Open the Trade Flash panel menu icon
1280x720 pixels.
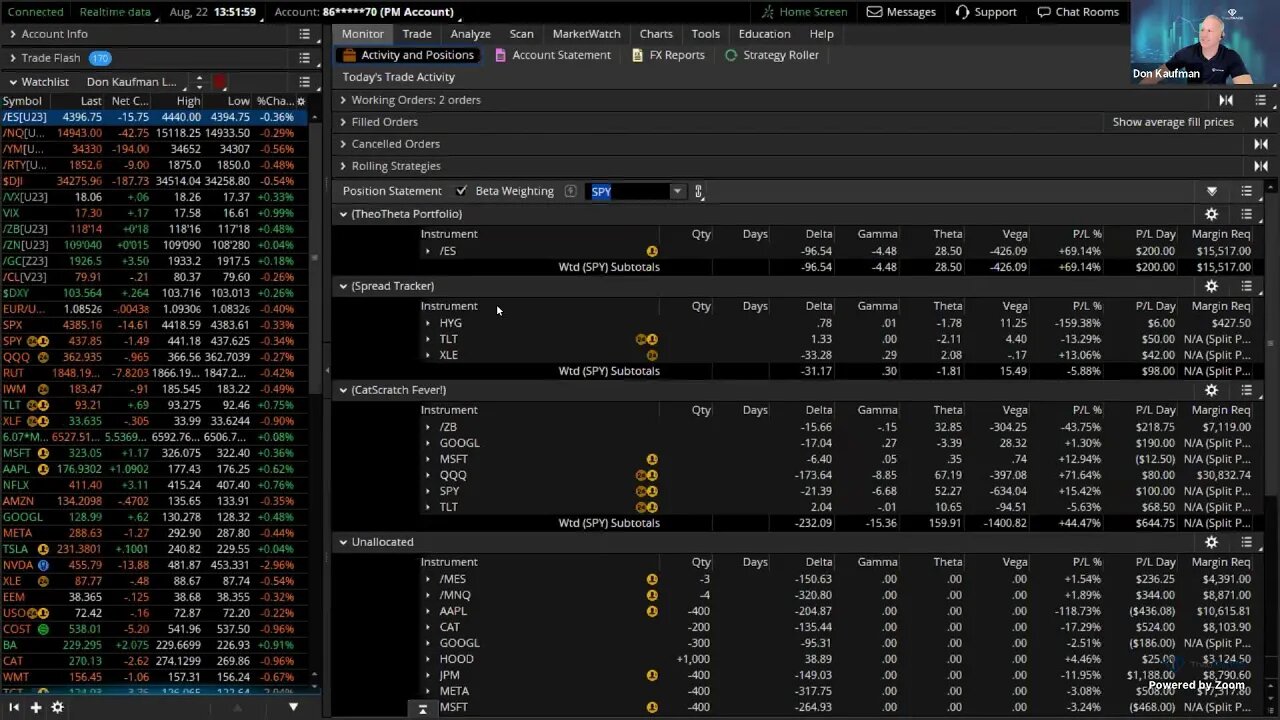click(x=304, y=58)
